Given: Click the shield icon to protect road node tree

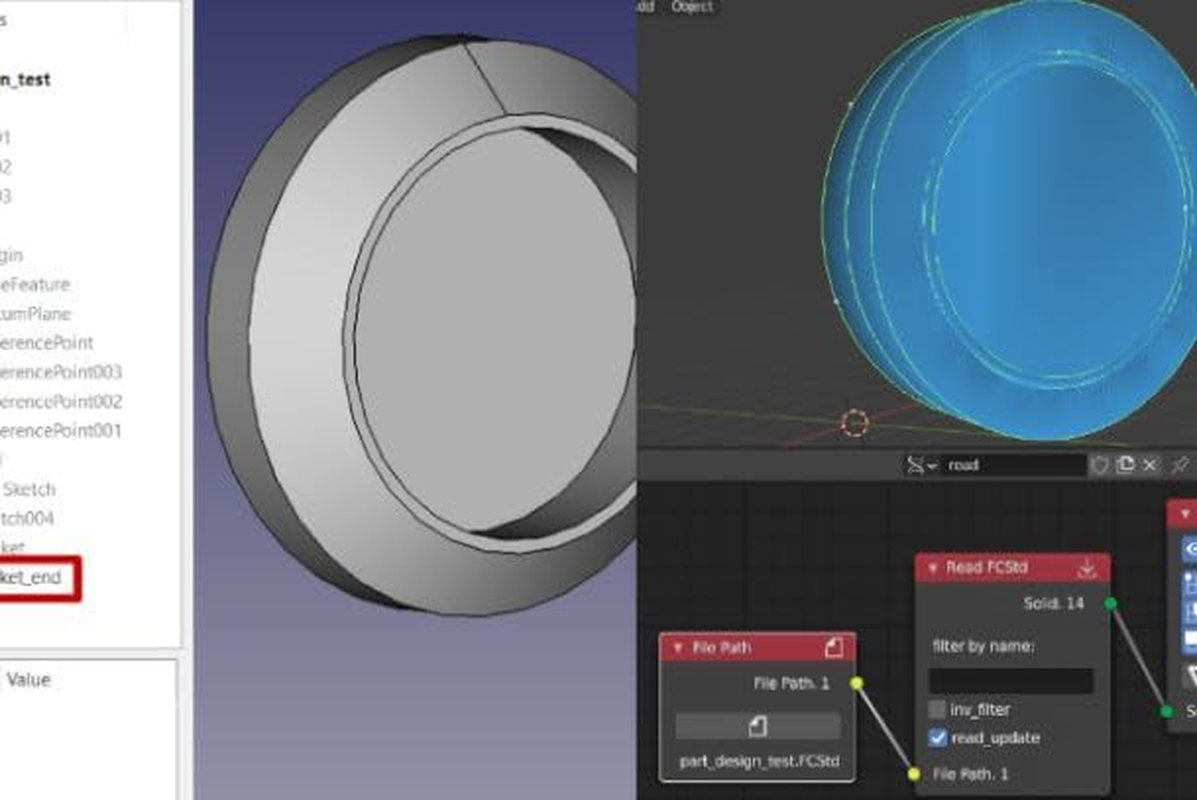Looking at the screenshot, I should click(1101, 465).
